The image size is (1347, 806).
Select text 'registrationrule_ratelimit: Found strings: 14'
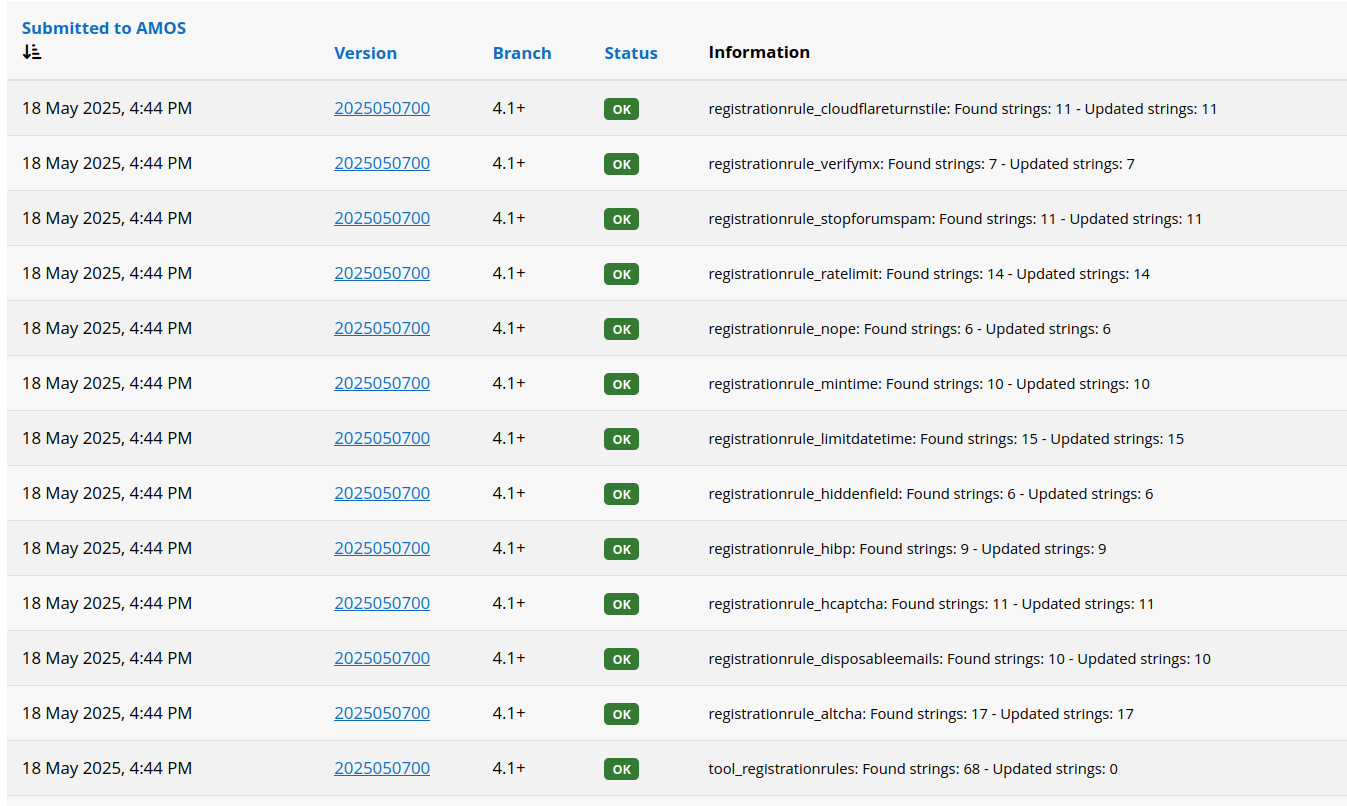856,274
